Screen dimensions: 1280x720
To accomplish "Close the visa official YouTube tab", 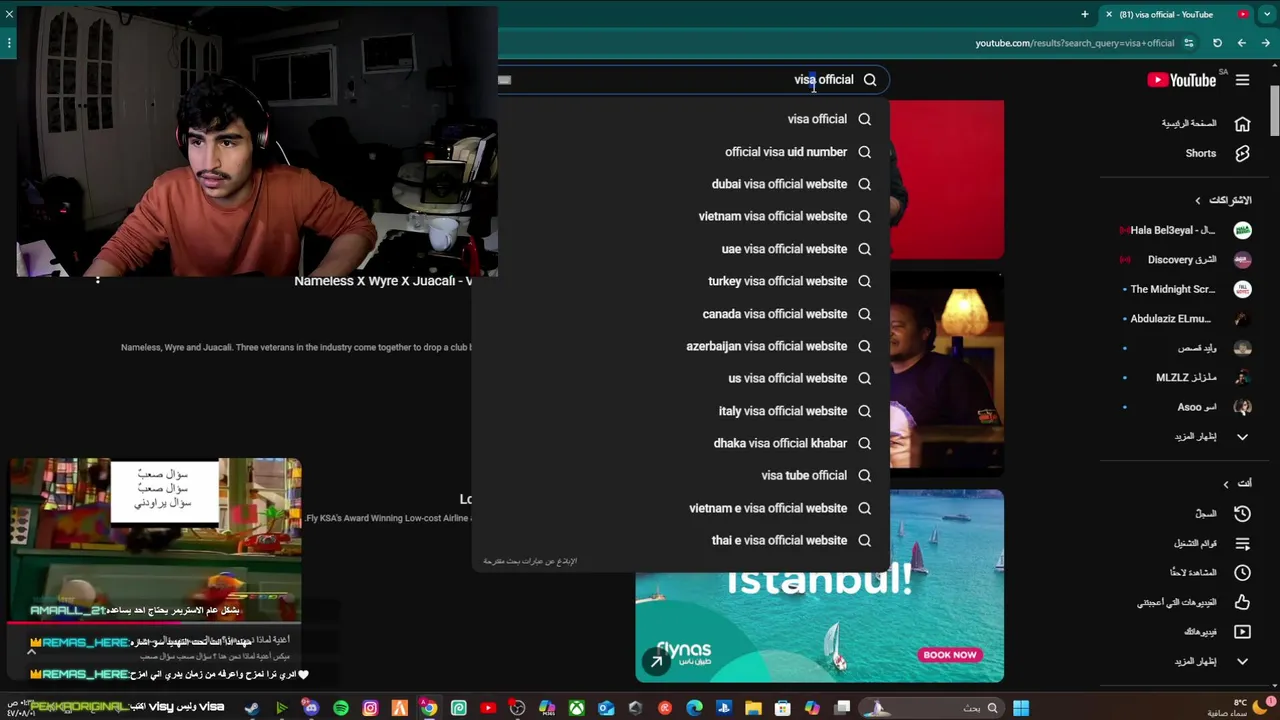I will click(1108, 14).
